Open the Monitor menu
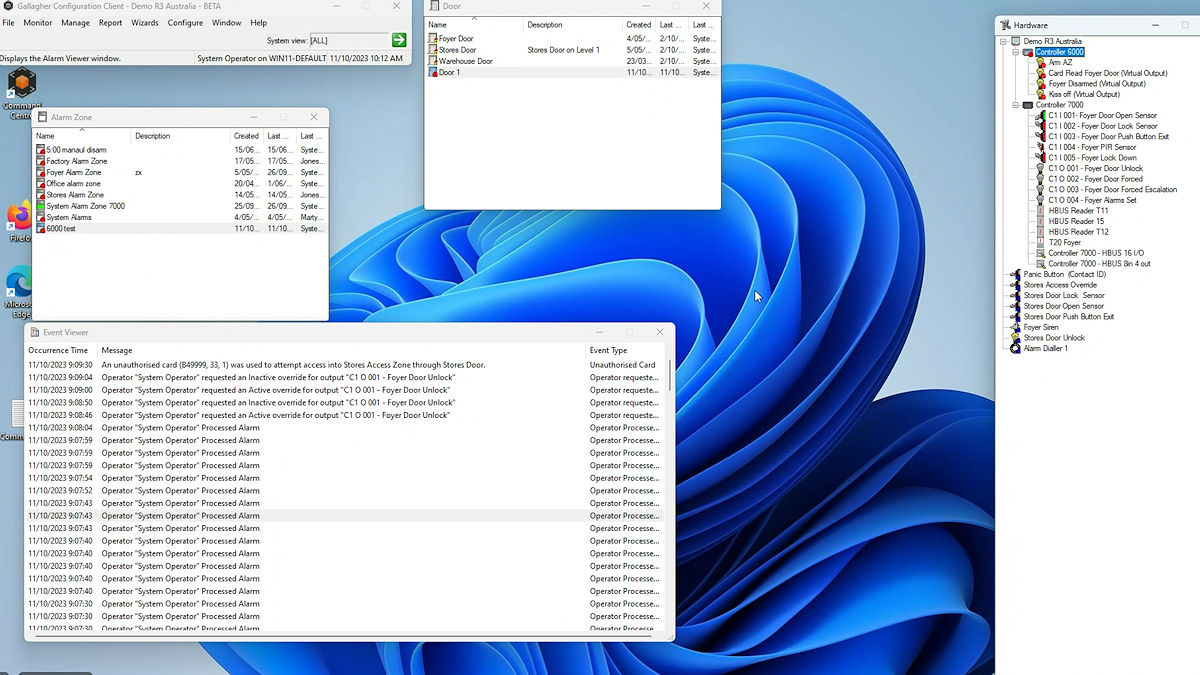Viewport: 1200px width, 675px height. 38,23
